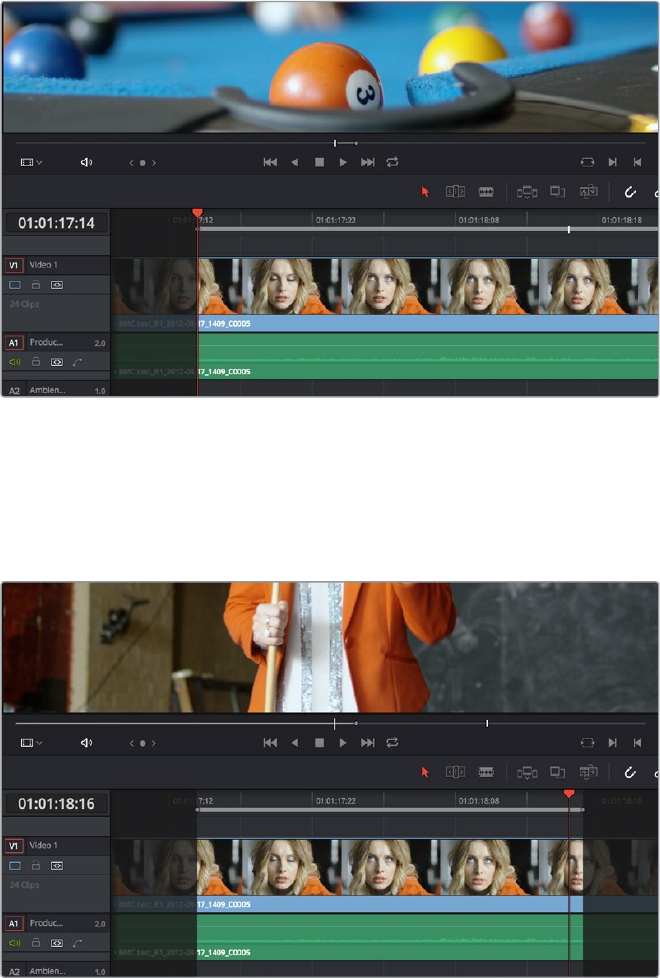Click the first arrow-to-bar icon right of Match Frame under pool ball viewer
The height and width of the screenshot is (978, 660).
[x=613, y=162]
